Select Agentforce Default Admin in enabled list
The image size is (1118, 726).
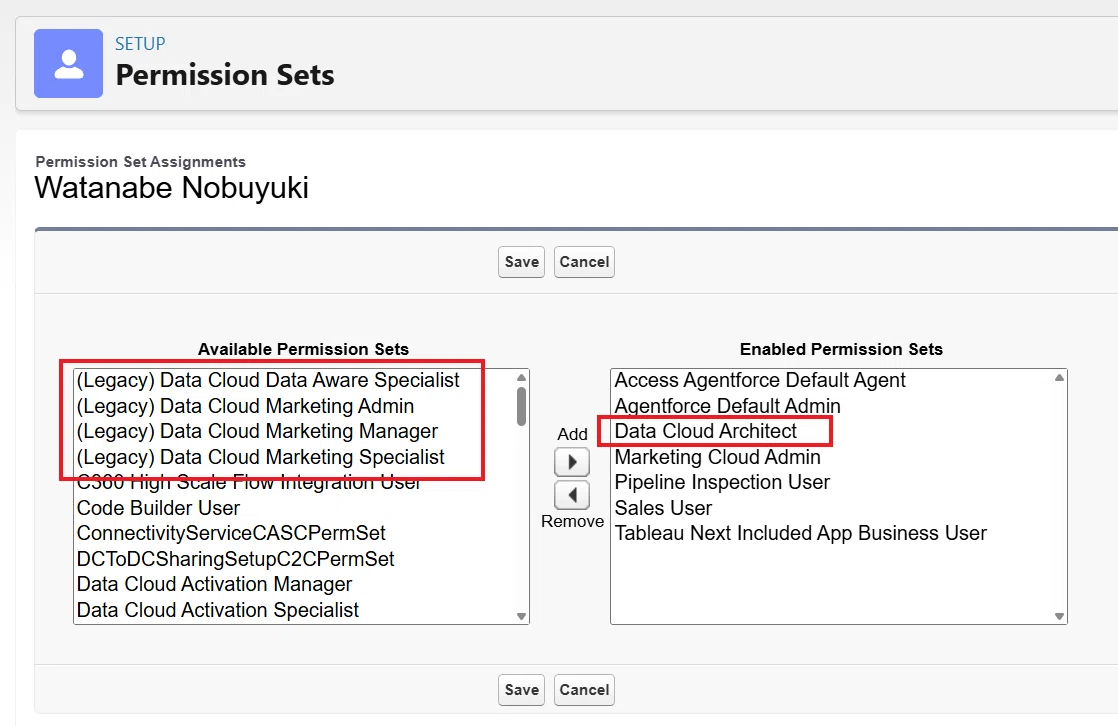click(x=727, y=406)
